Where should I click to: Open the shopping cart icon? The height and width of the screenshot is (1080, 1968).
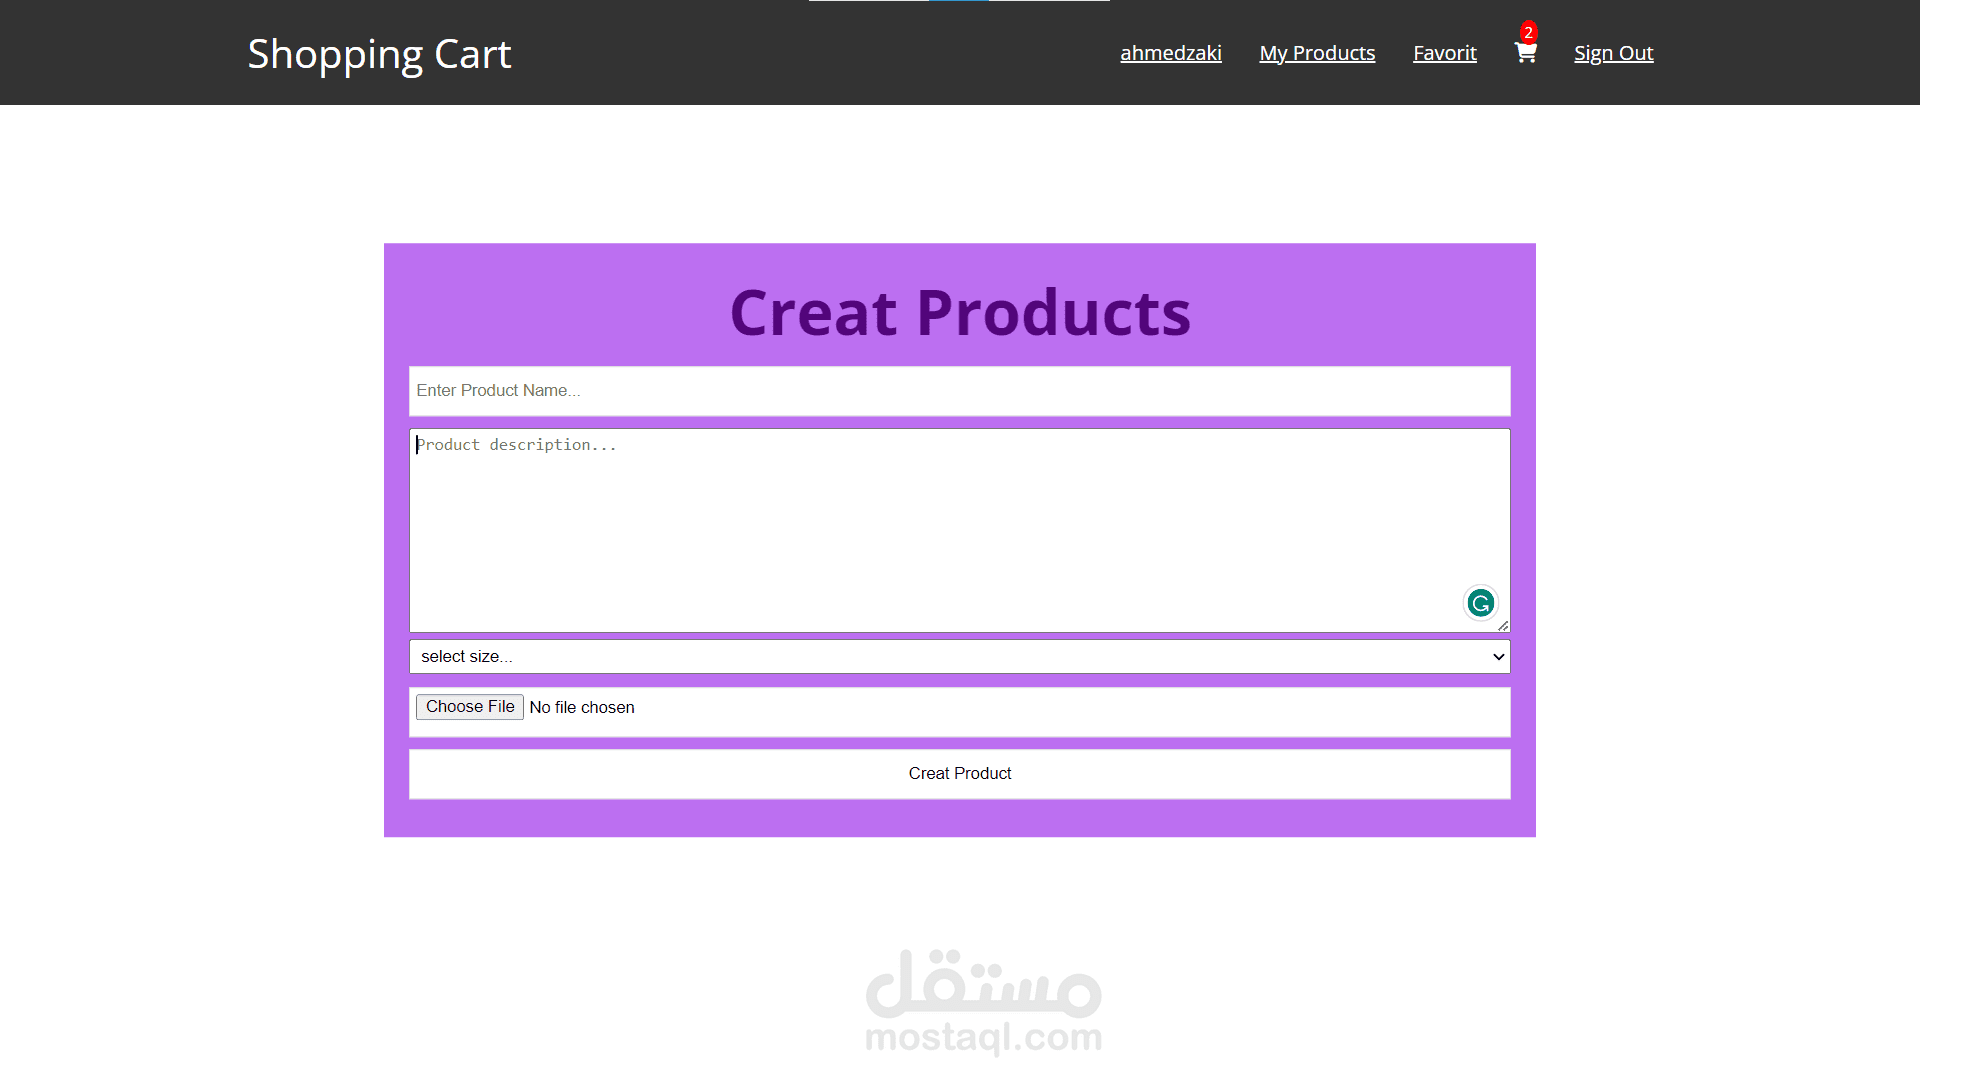[1525, 54]
